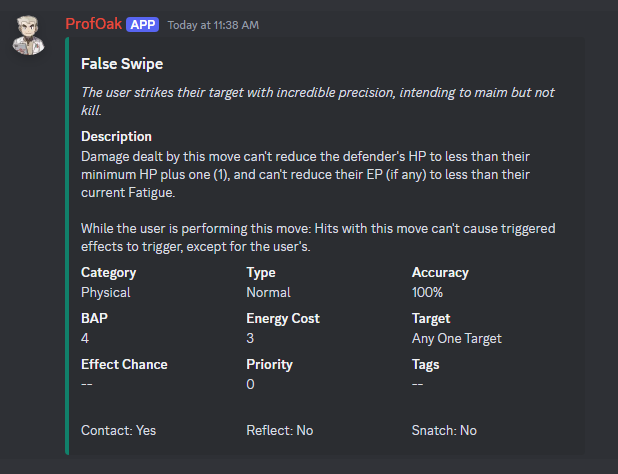Image resolution: width=618 pixels, height=474 pixels.
Task: Click the Snatch: No text
Action: coord(444,430)
